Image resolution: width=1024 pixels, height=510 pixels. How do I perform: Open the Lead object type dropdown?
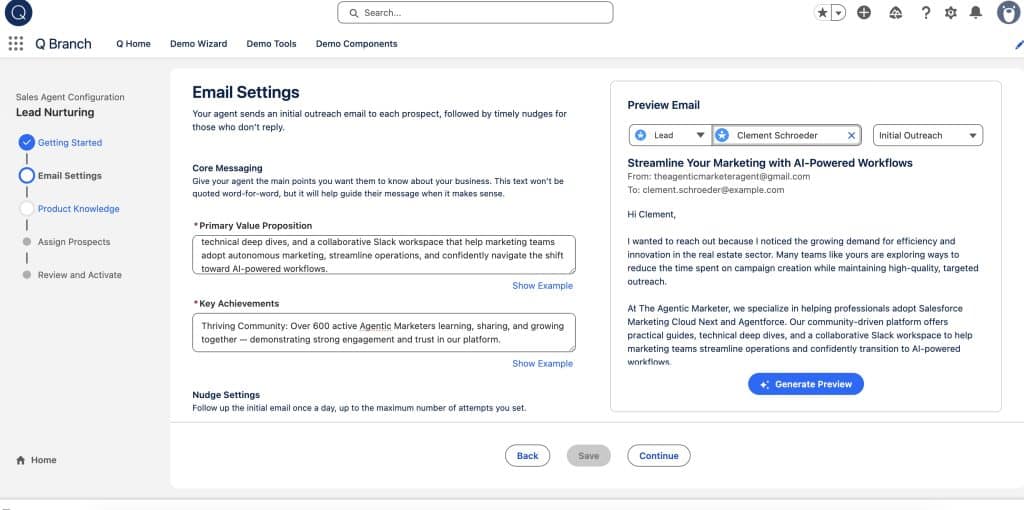pyautogui.click(x=671, y=135)
